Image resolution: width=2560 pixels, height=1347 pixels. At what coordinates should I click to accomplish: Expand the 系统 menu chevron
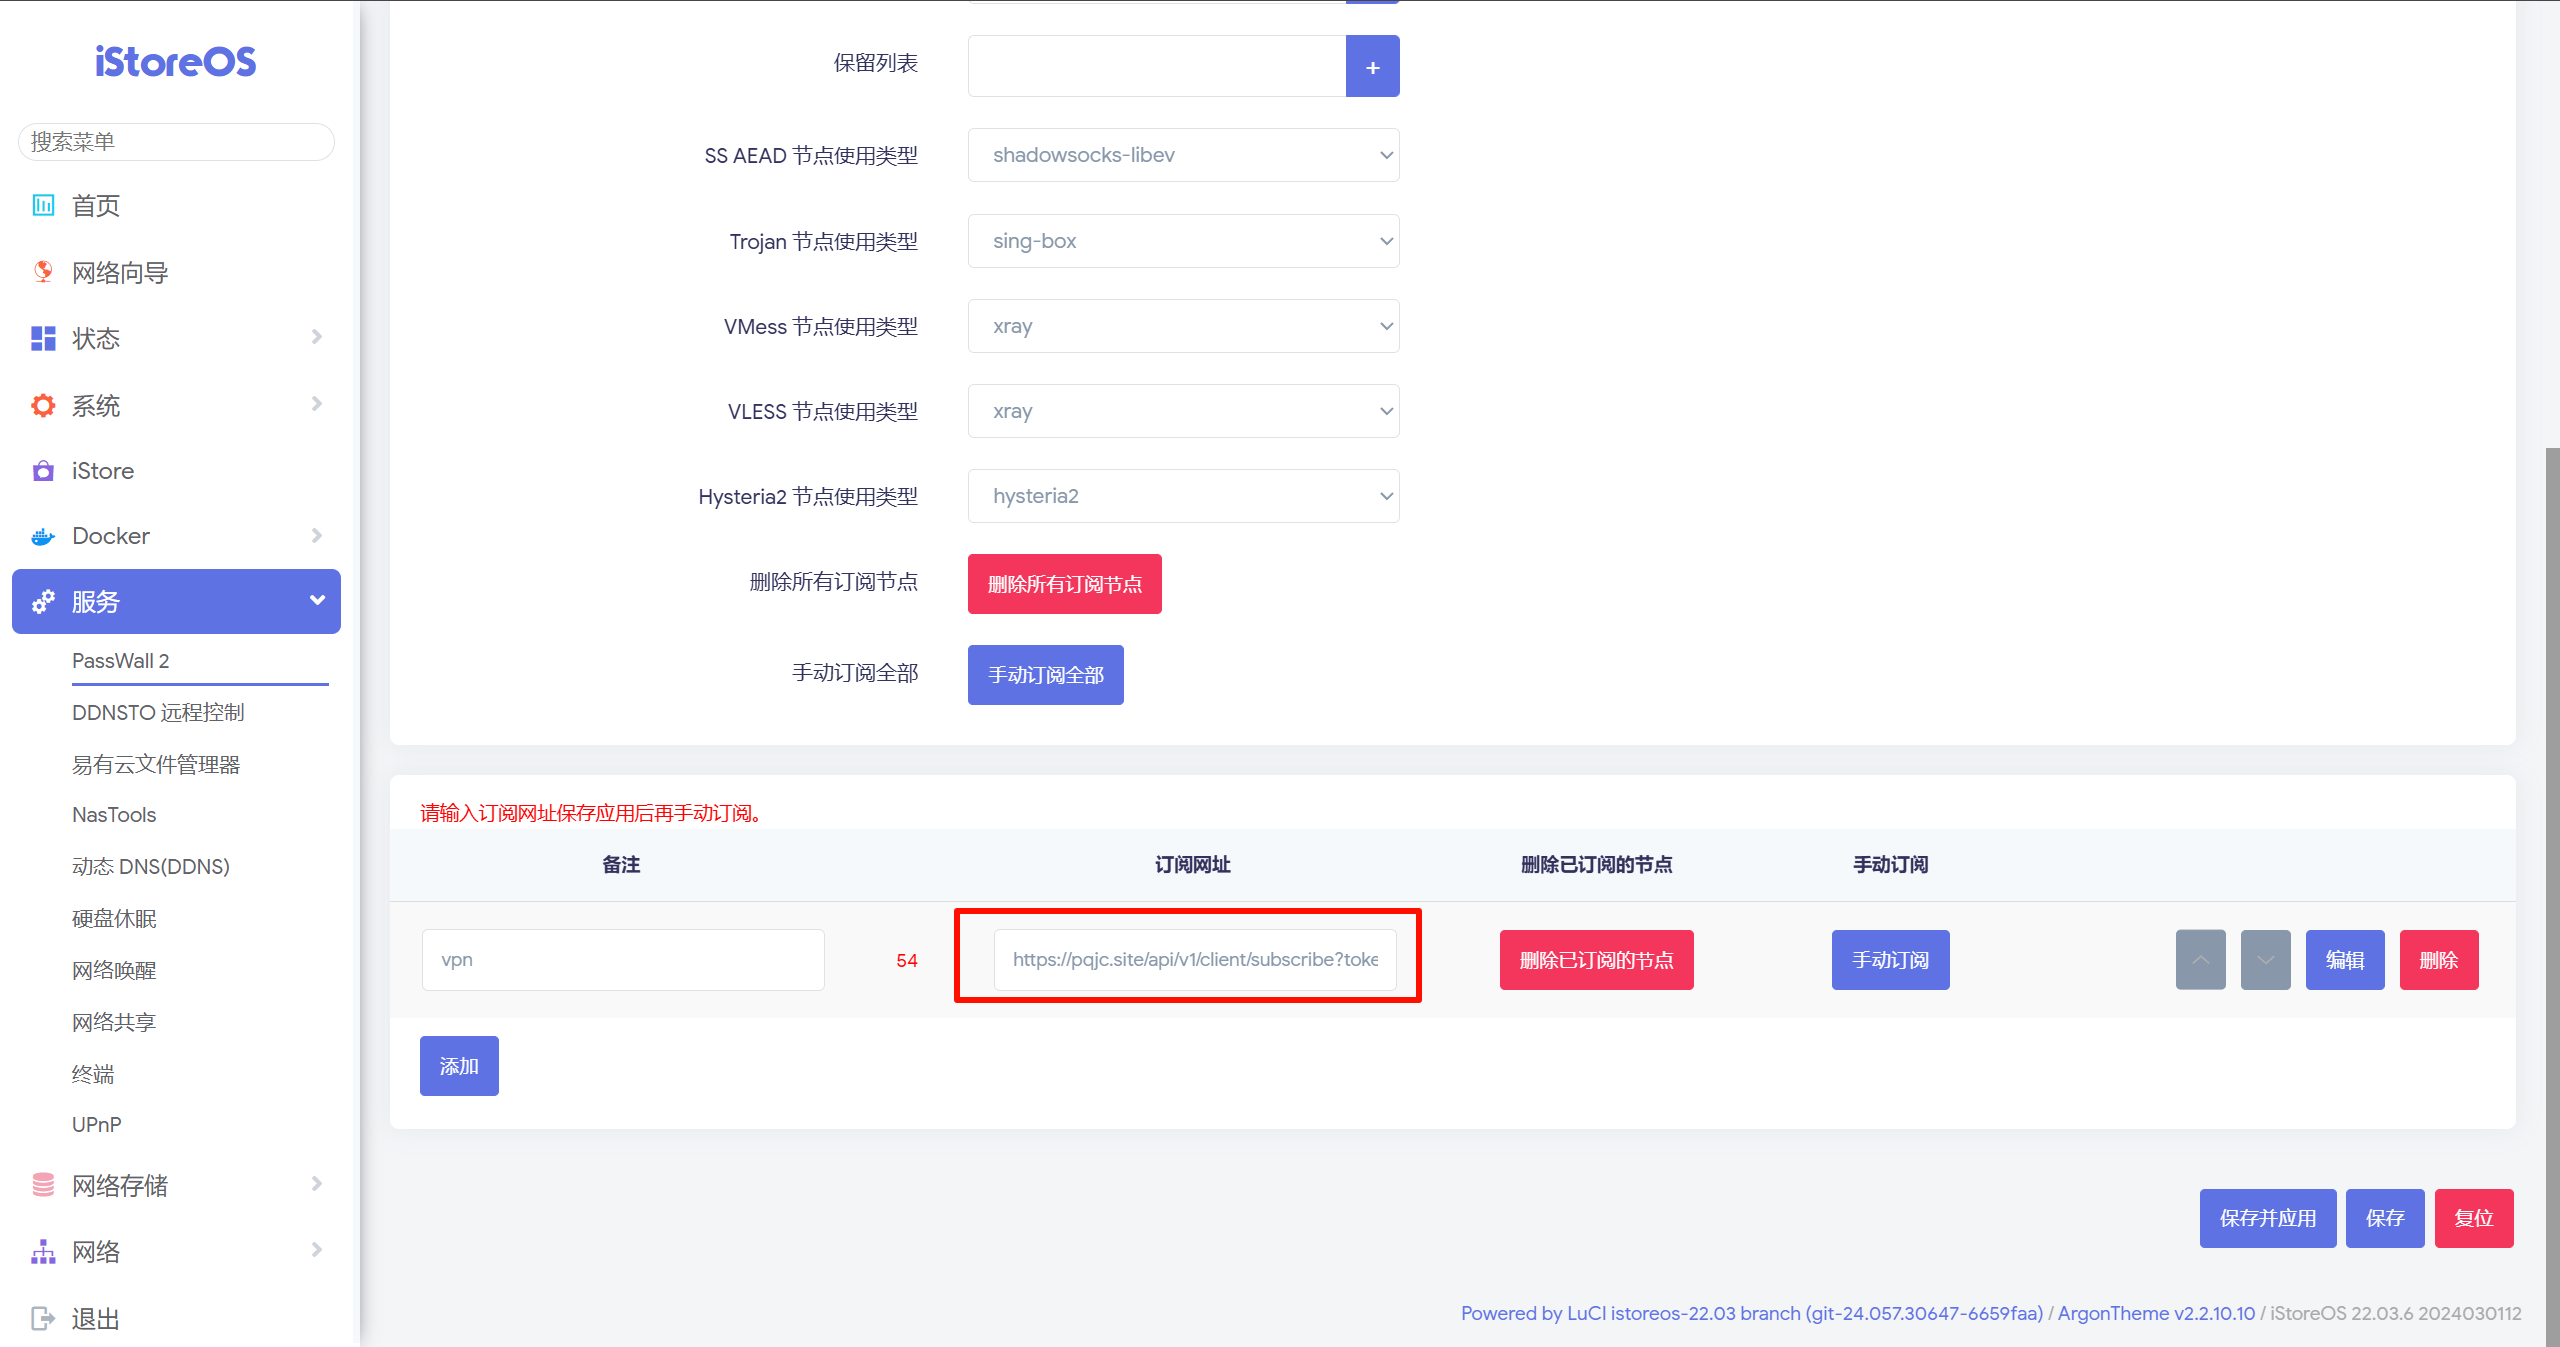[317, 404]
